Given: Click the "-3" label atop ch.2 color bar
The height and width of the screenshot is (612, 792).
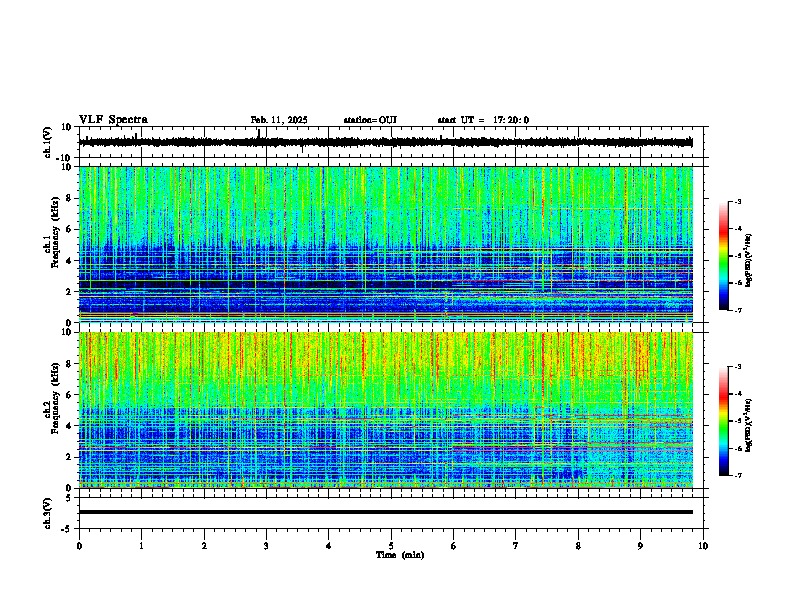Looking at the screenshot, I should (737, 367).
